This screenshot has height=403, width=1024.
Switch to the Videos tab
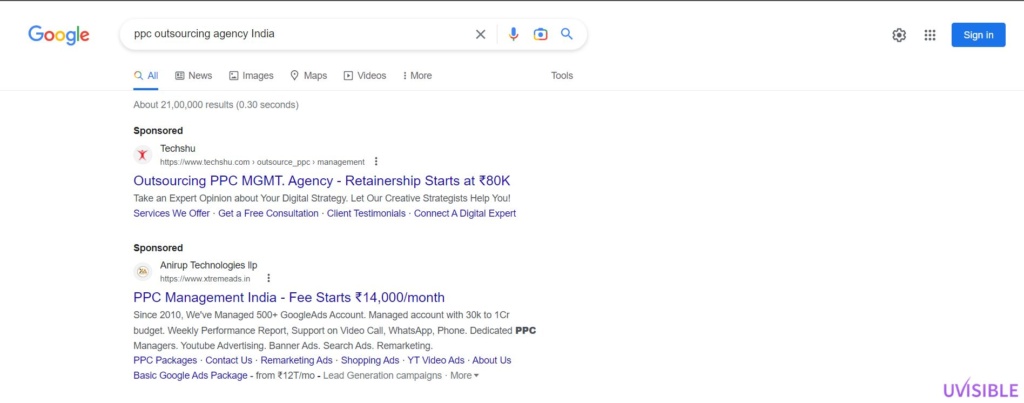[x=365, y=76]
